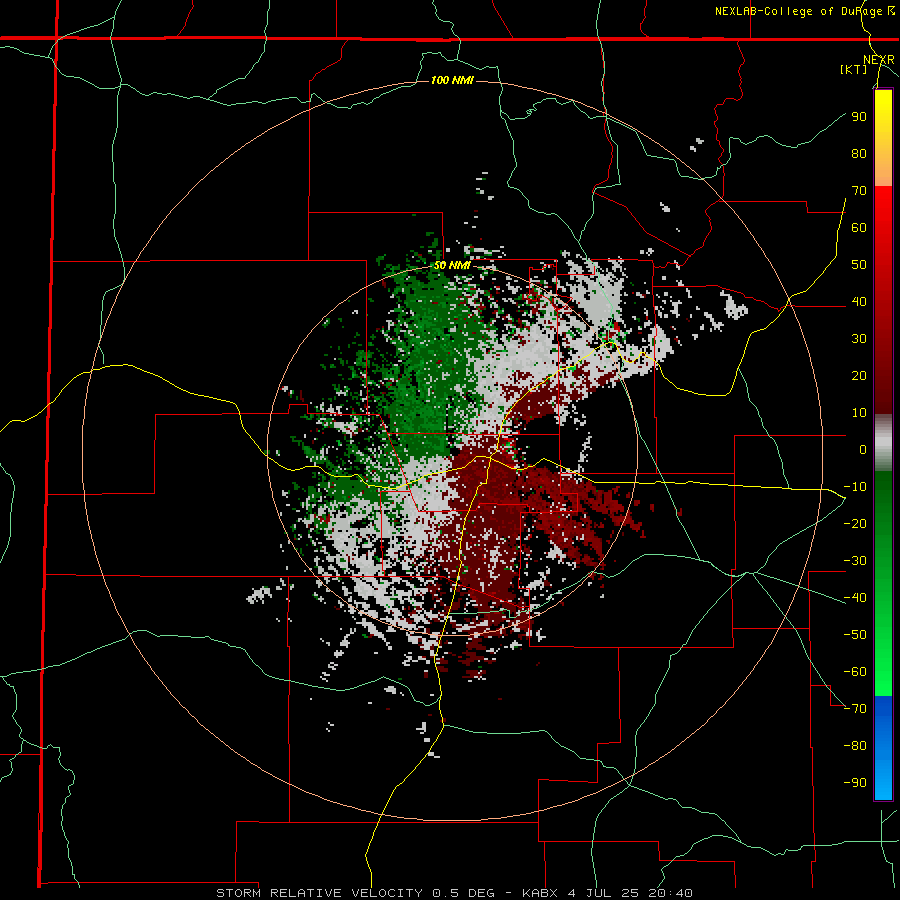Select the 50 NMI range ring label

tap(452, 265)
